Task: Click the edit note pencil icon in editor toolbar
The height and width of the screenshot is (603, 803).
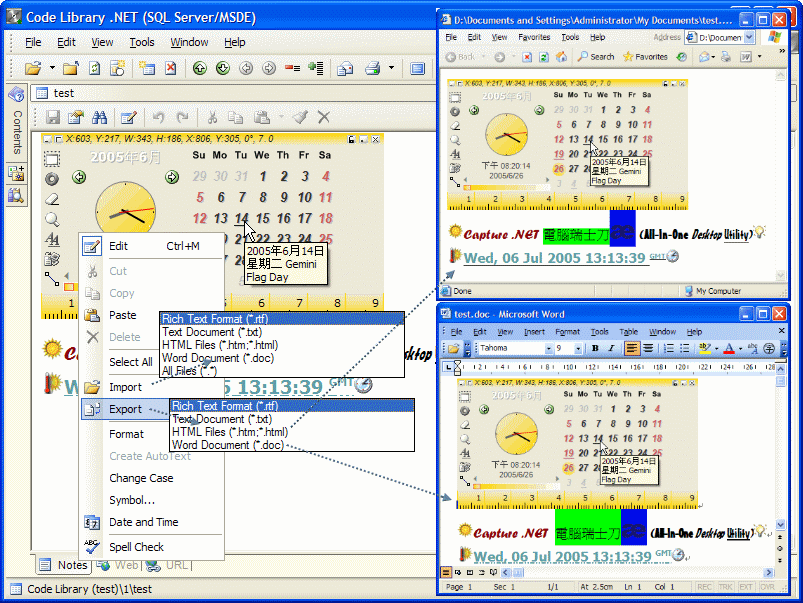Action: pos(129,117)
